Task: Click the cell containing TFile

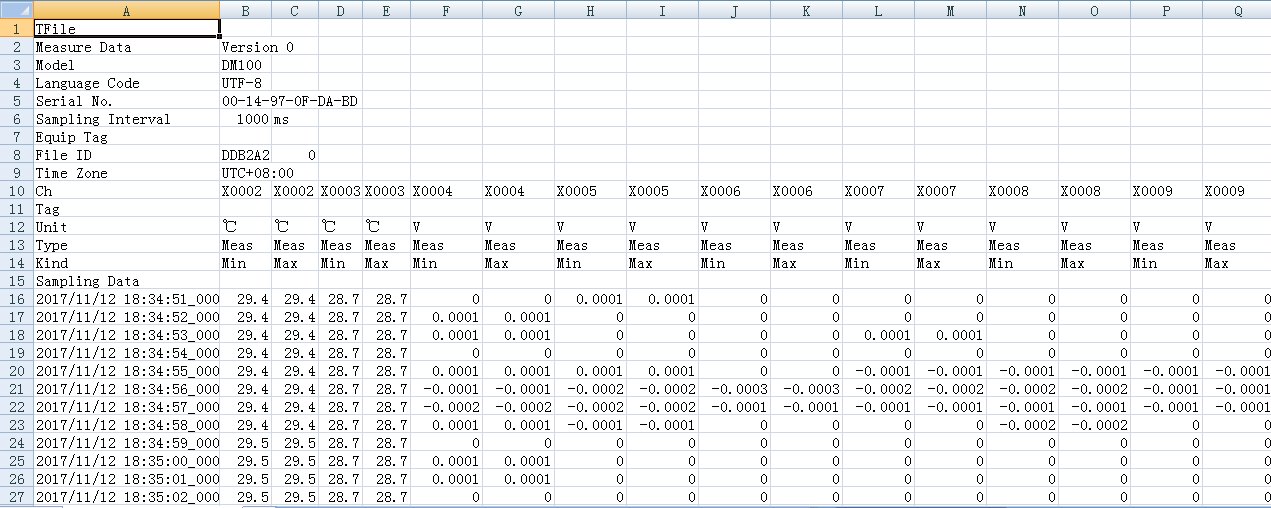Action: [x=125, y=29]
